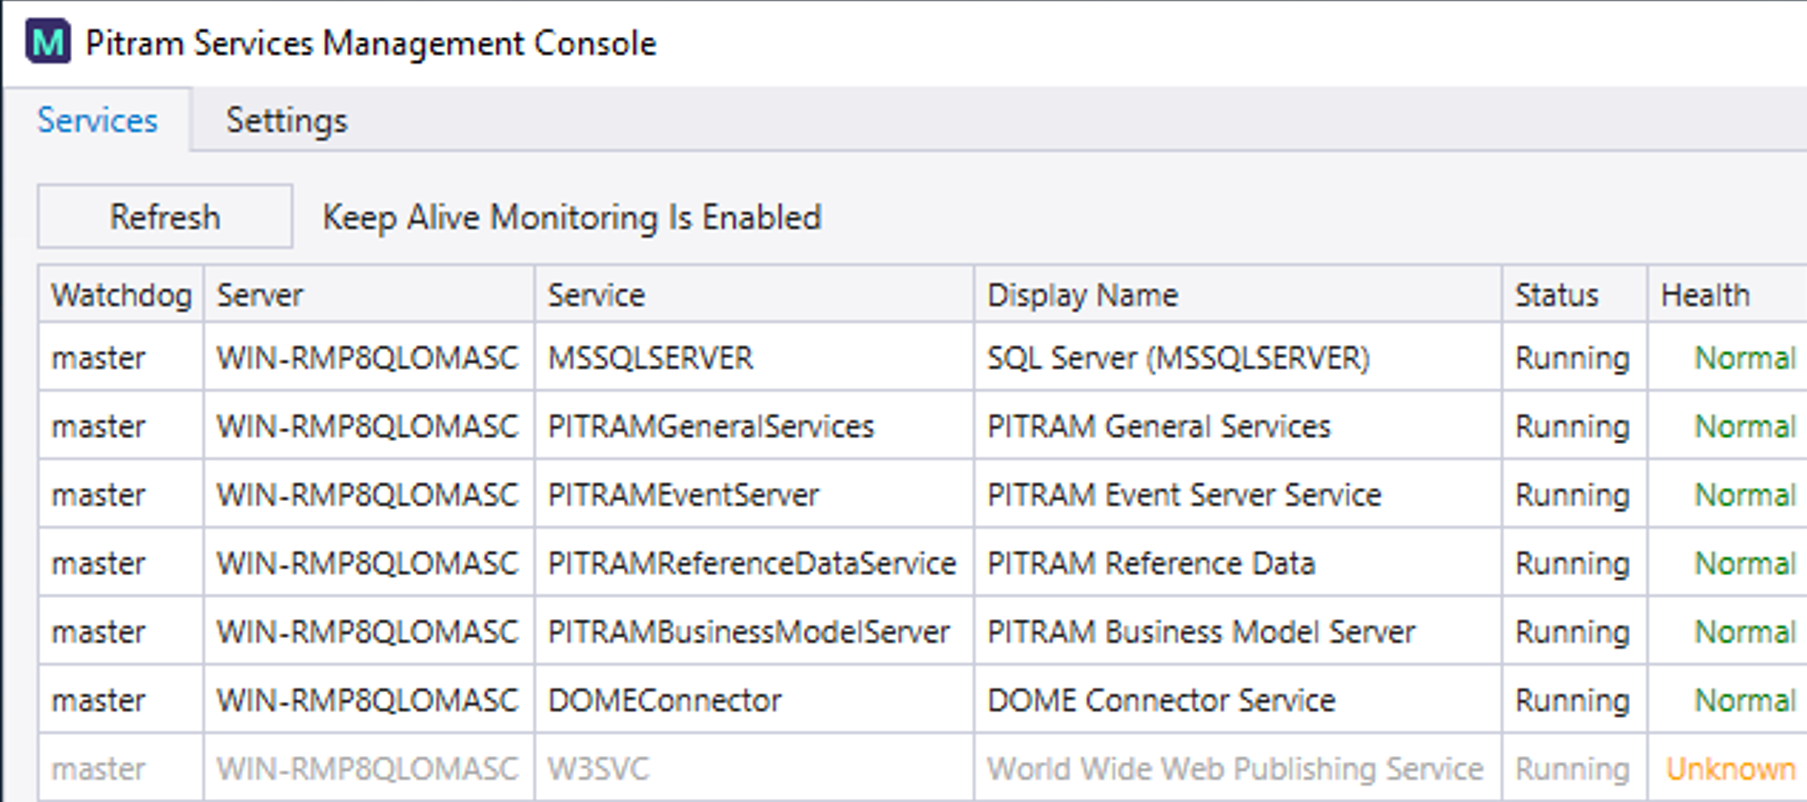Select the MSSQLSERVER service row
The height and width of the screenshot is (802, 1807).
click(650, 358)
